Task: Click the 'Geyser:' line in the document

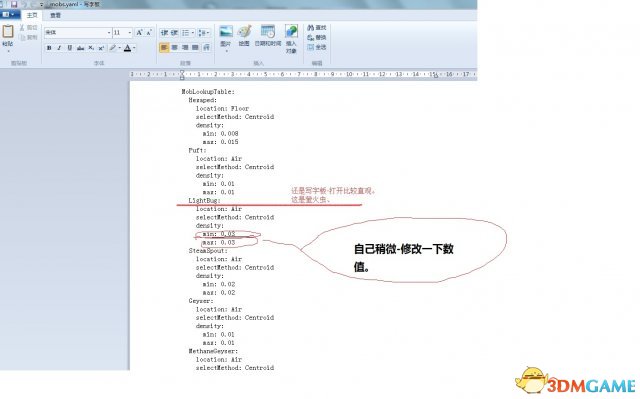Action: [201, 301]
